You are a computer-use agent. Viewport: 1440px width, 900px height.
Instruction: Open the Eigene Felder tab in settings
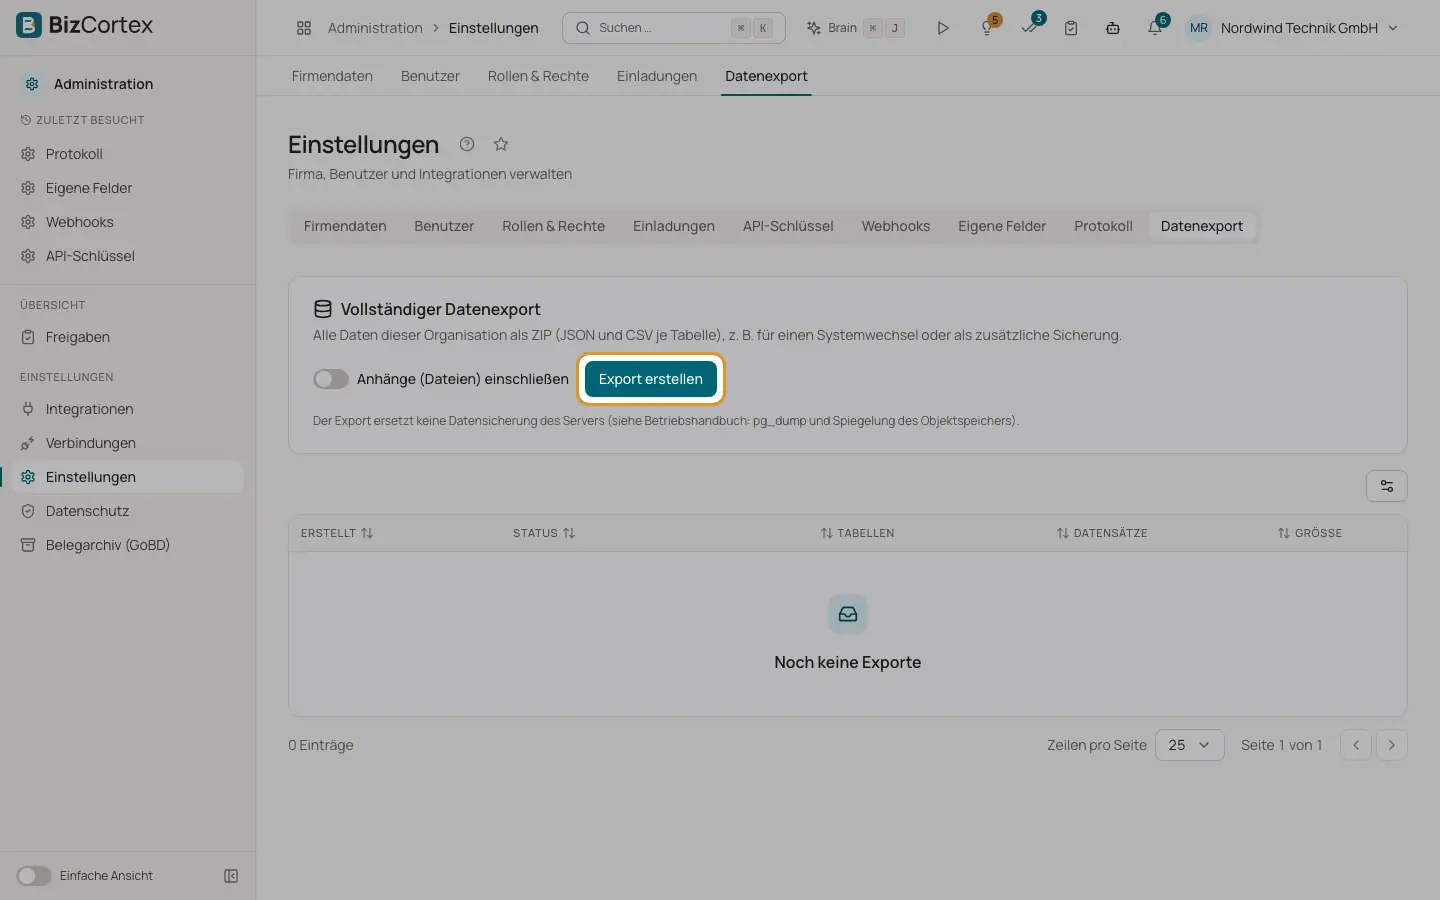point(1002,226)
